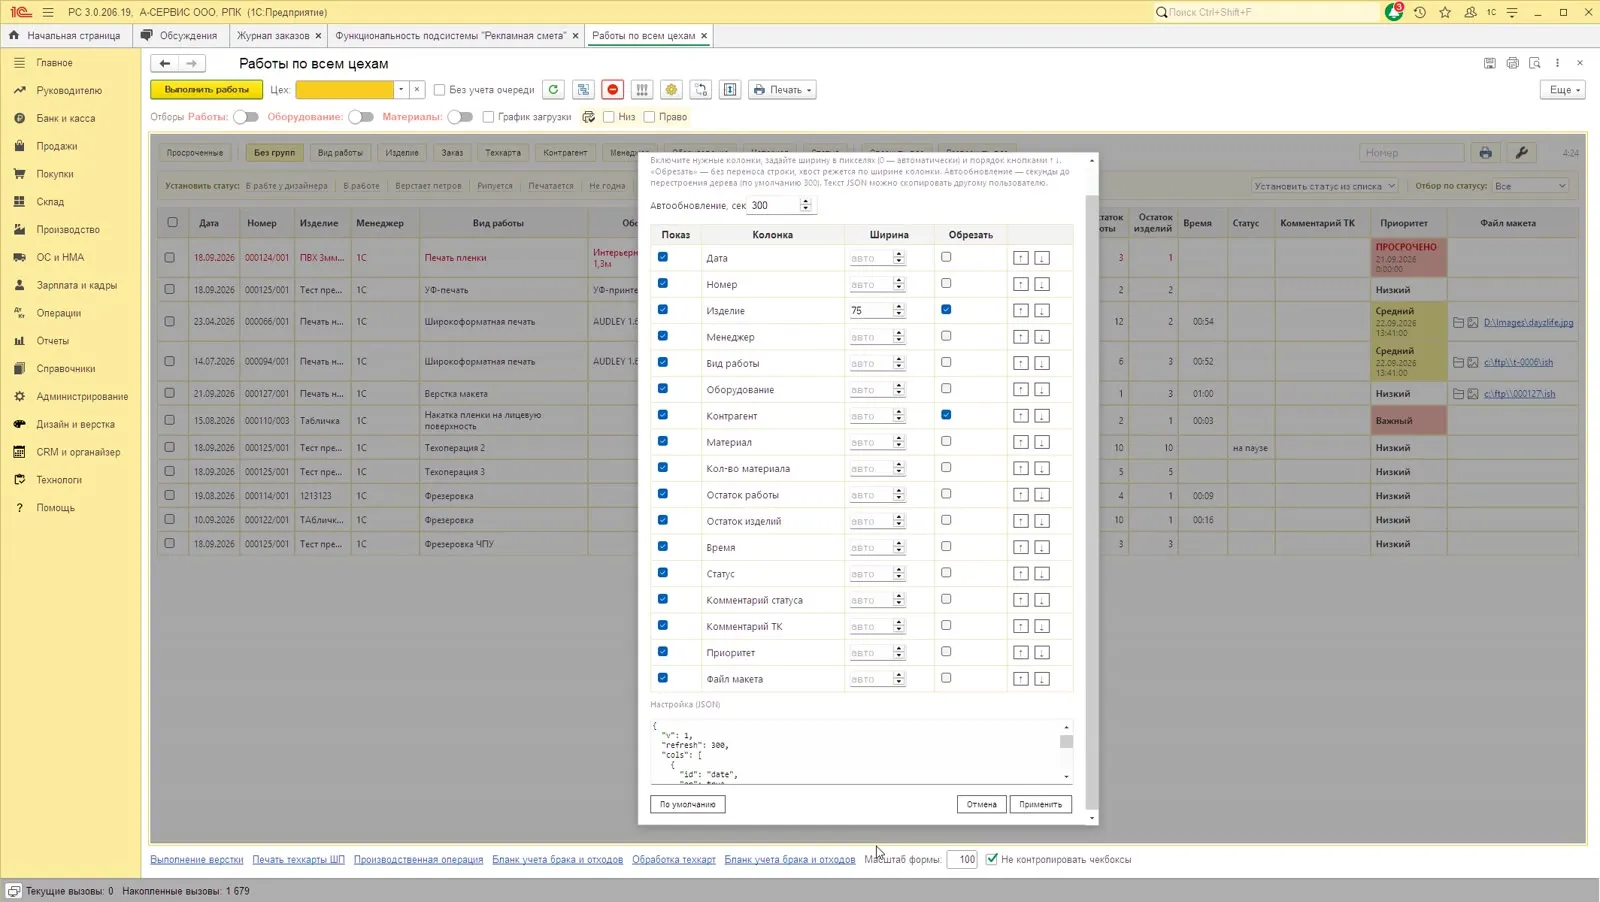Open the Установить статус из списка dropdown

(x=1324, y=186)
